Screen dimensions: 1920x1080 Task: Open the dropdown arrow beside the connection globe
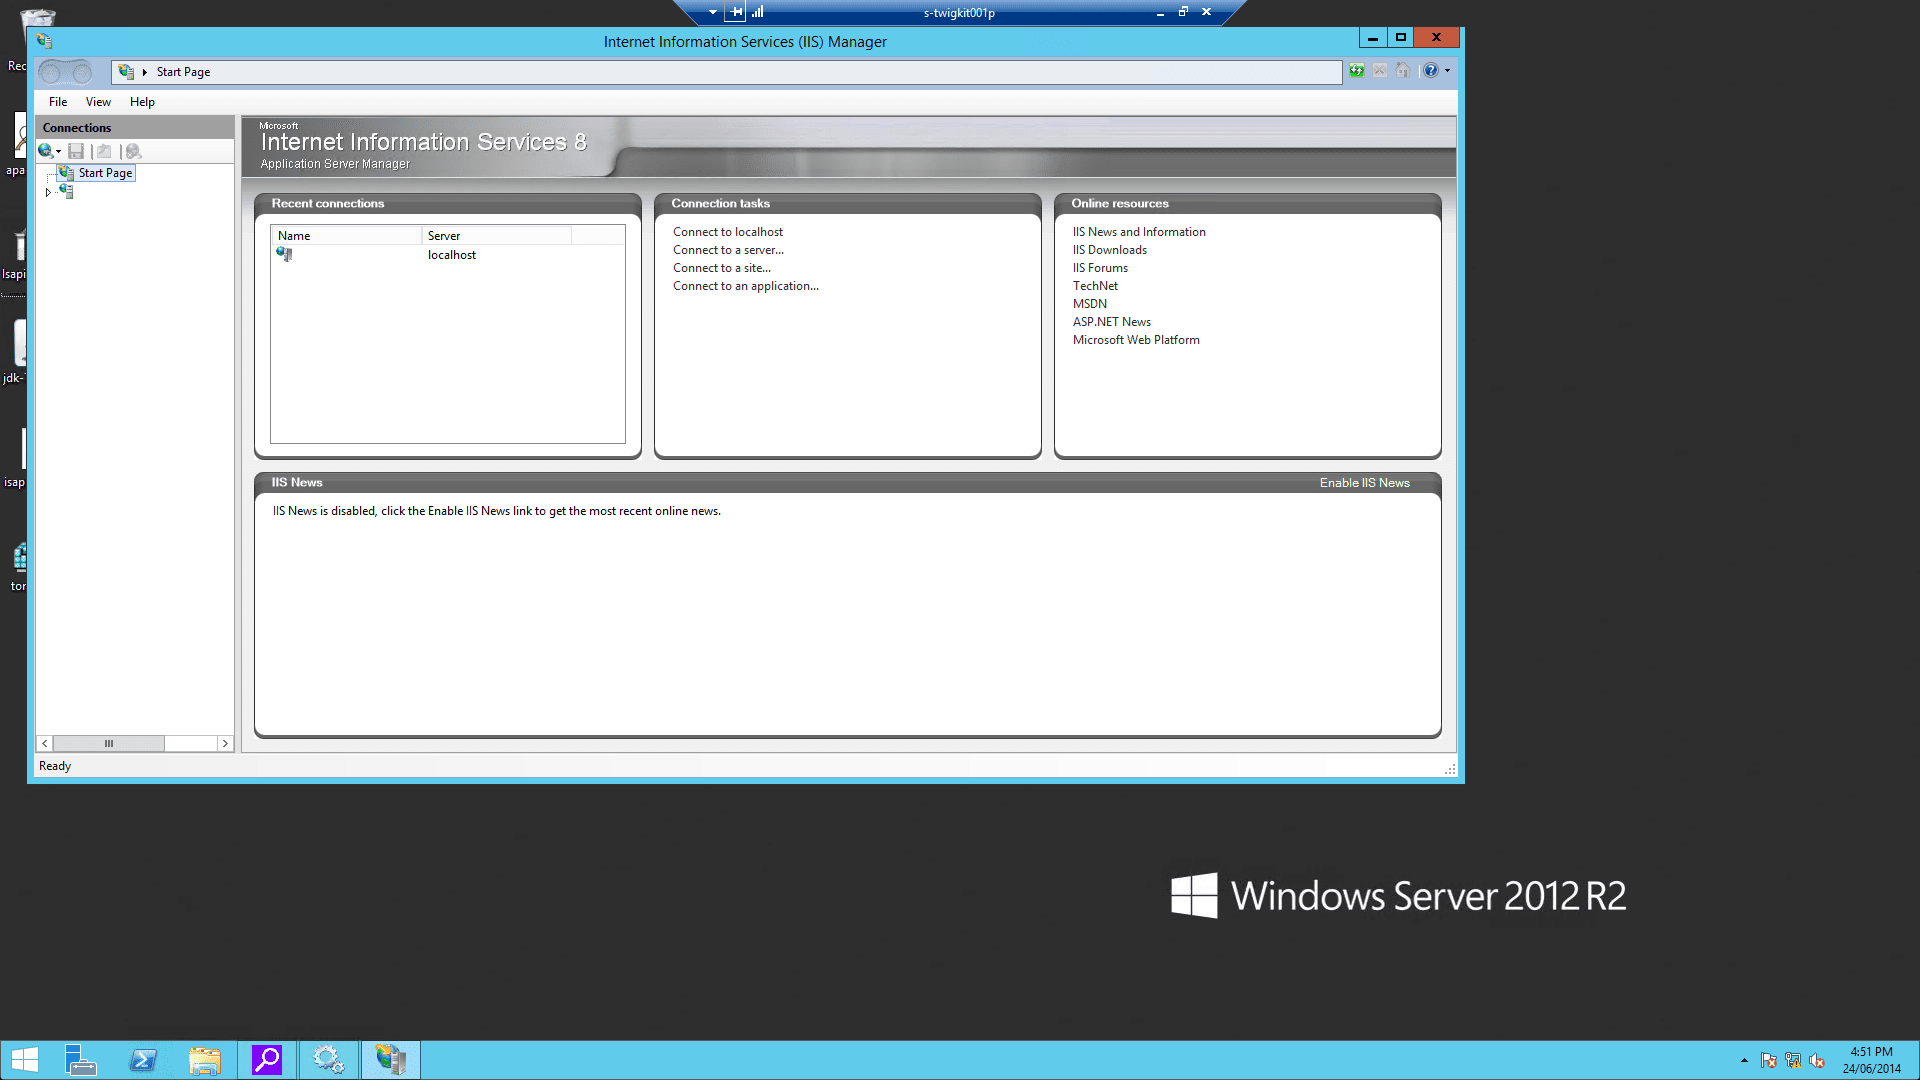tap(58, 152)
